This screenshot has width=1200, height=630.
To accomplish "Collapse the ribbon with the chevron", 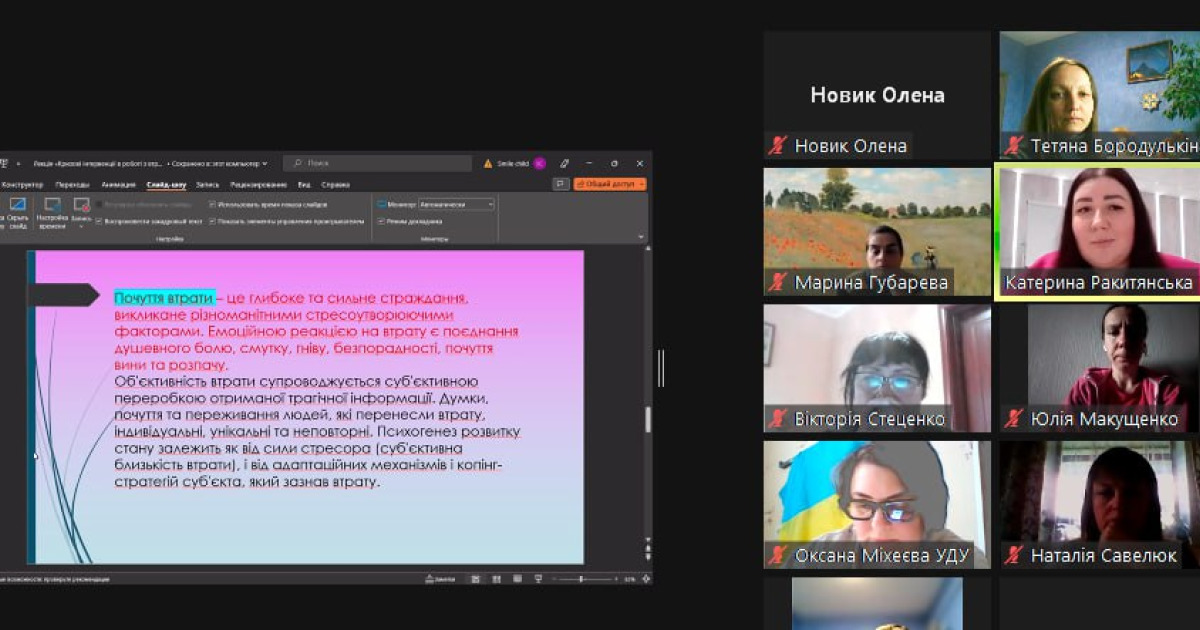I will coord(641,237).
